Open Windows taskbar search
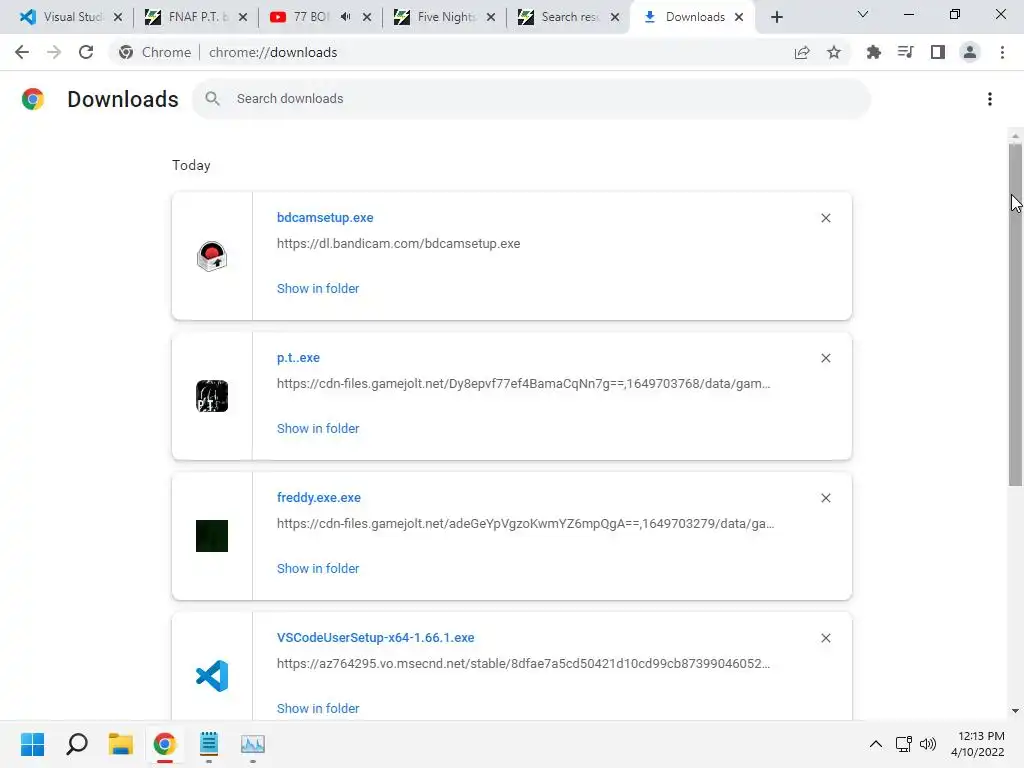Image resolution: width=1024 pixels, height=768 pixels. pyautogui.click(x=76, y=744)
